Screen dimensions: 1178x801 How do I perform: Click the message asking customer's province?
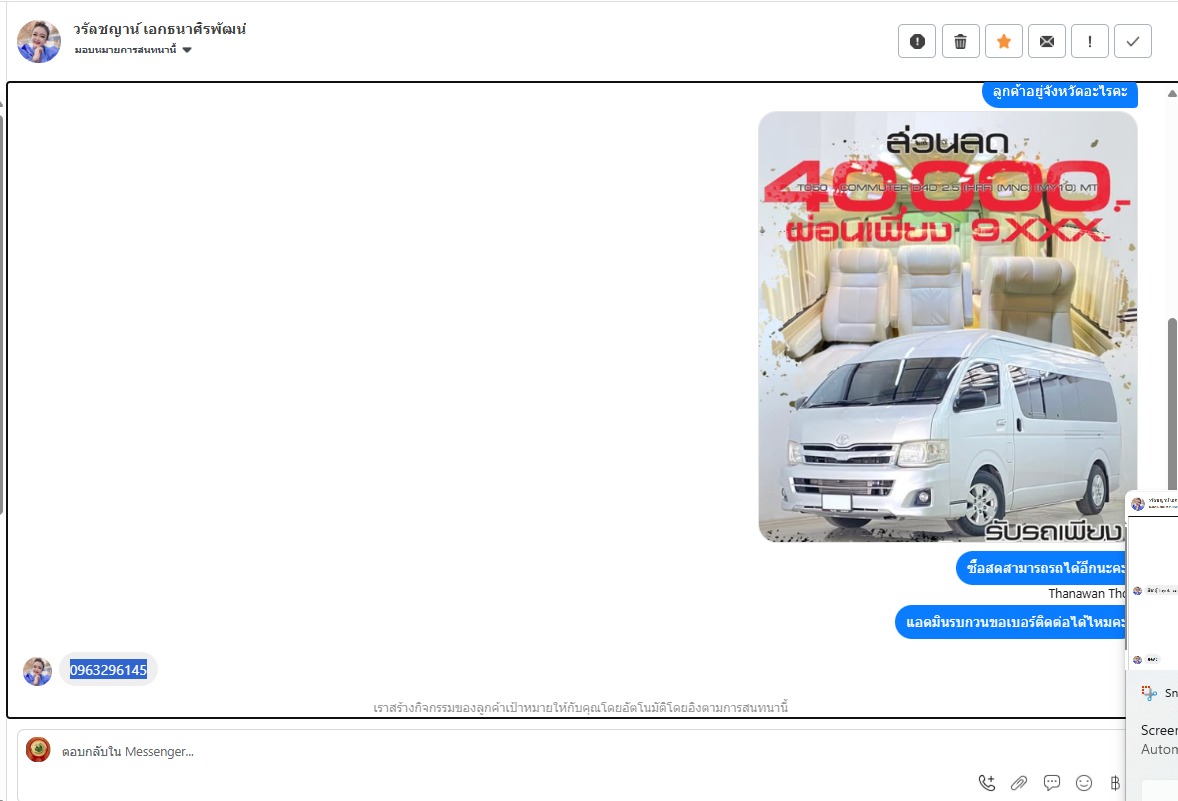1059,92
